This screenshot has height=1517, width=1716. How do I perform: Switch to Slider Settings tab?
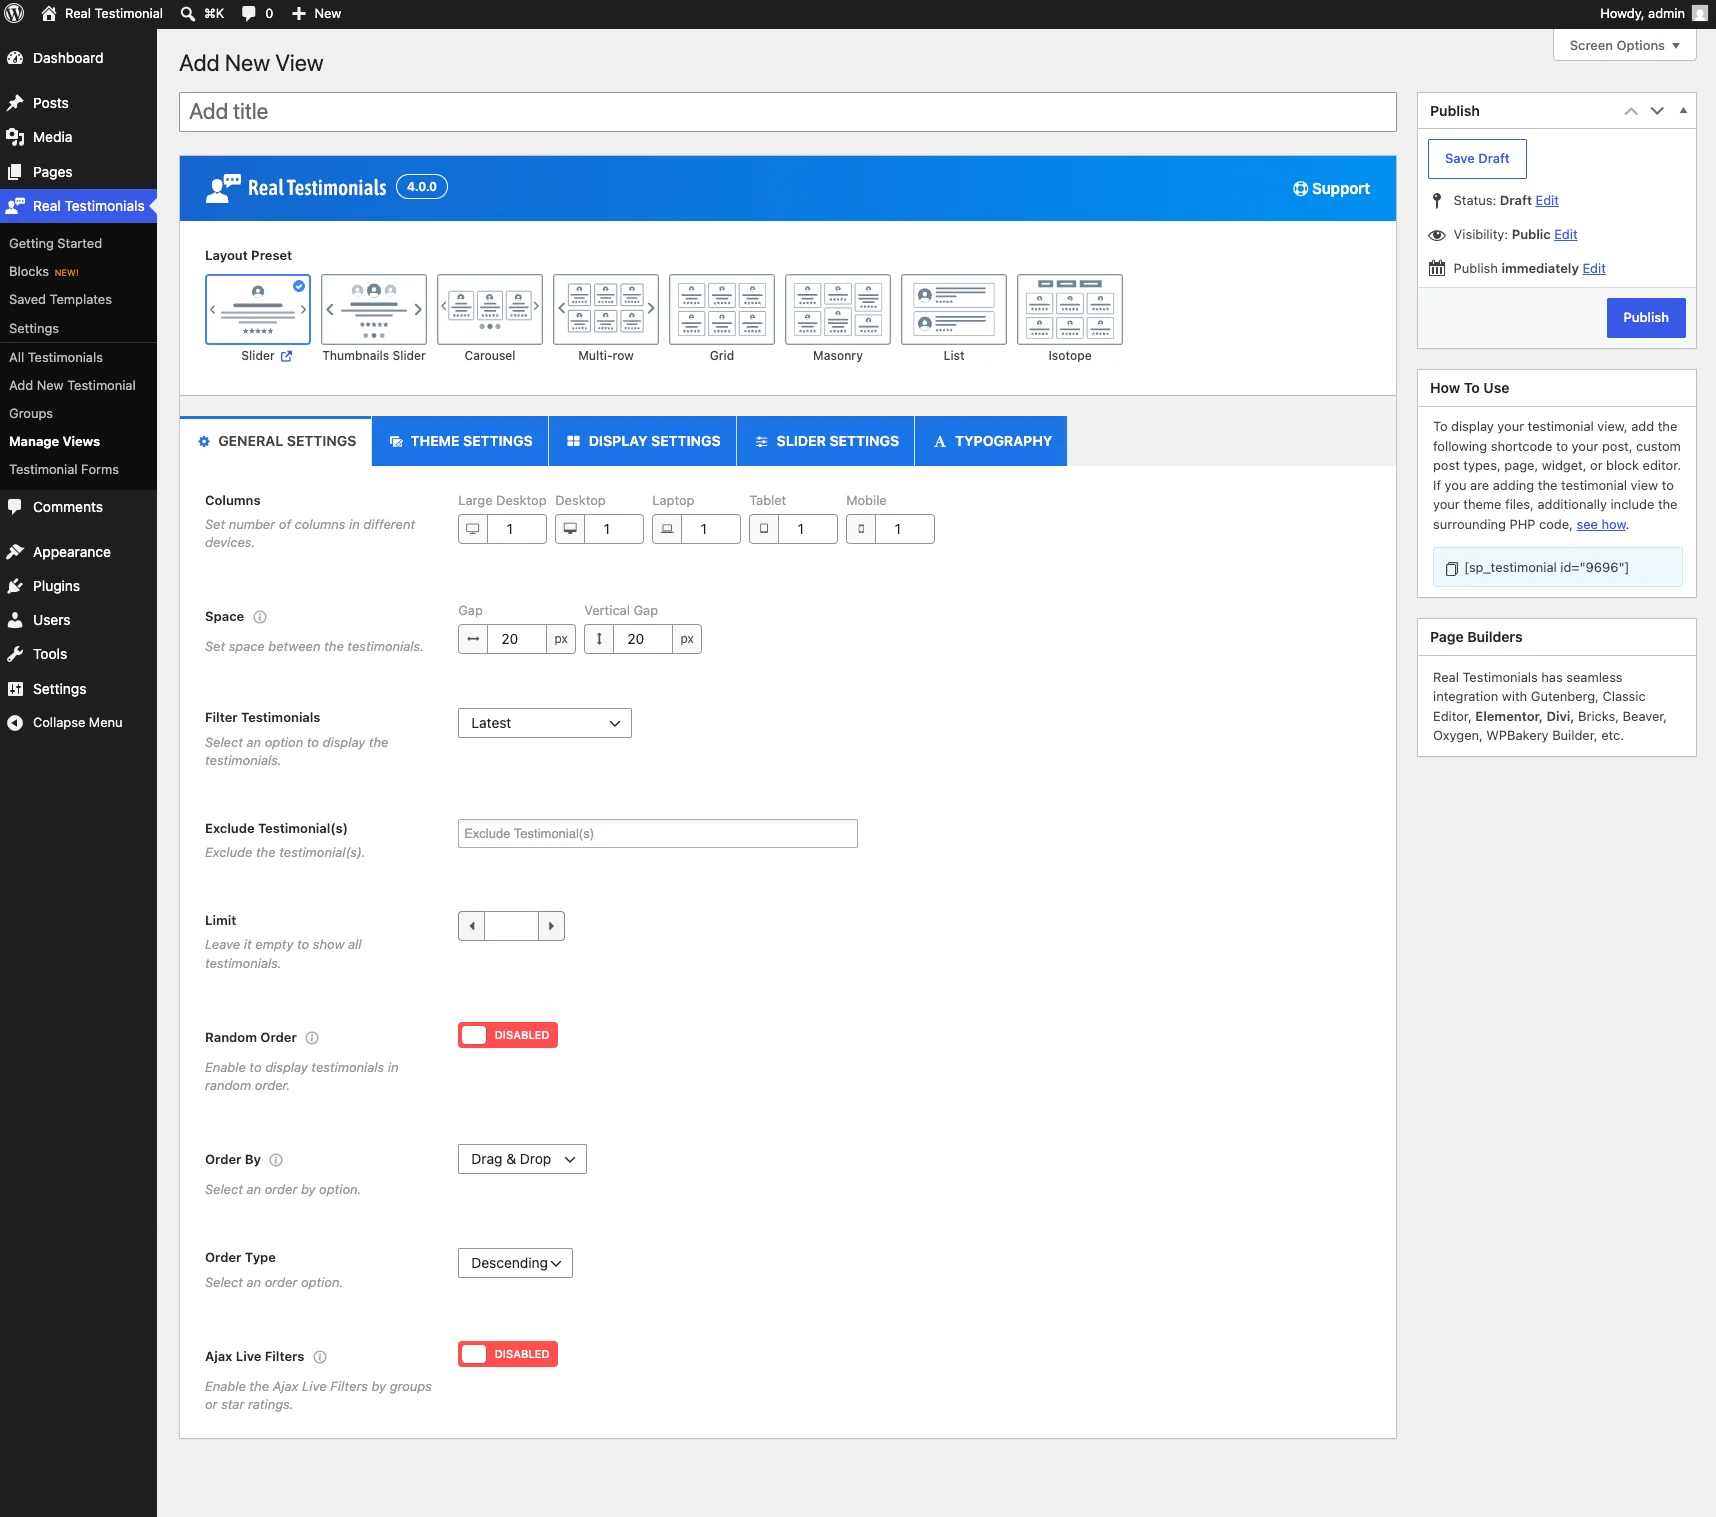coord(826,441)
